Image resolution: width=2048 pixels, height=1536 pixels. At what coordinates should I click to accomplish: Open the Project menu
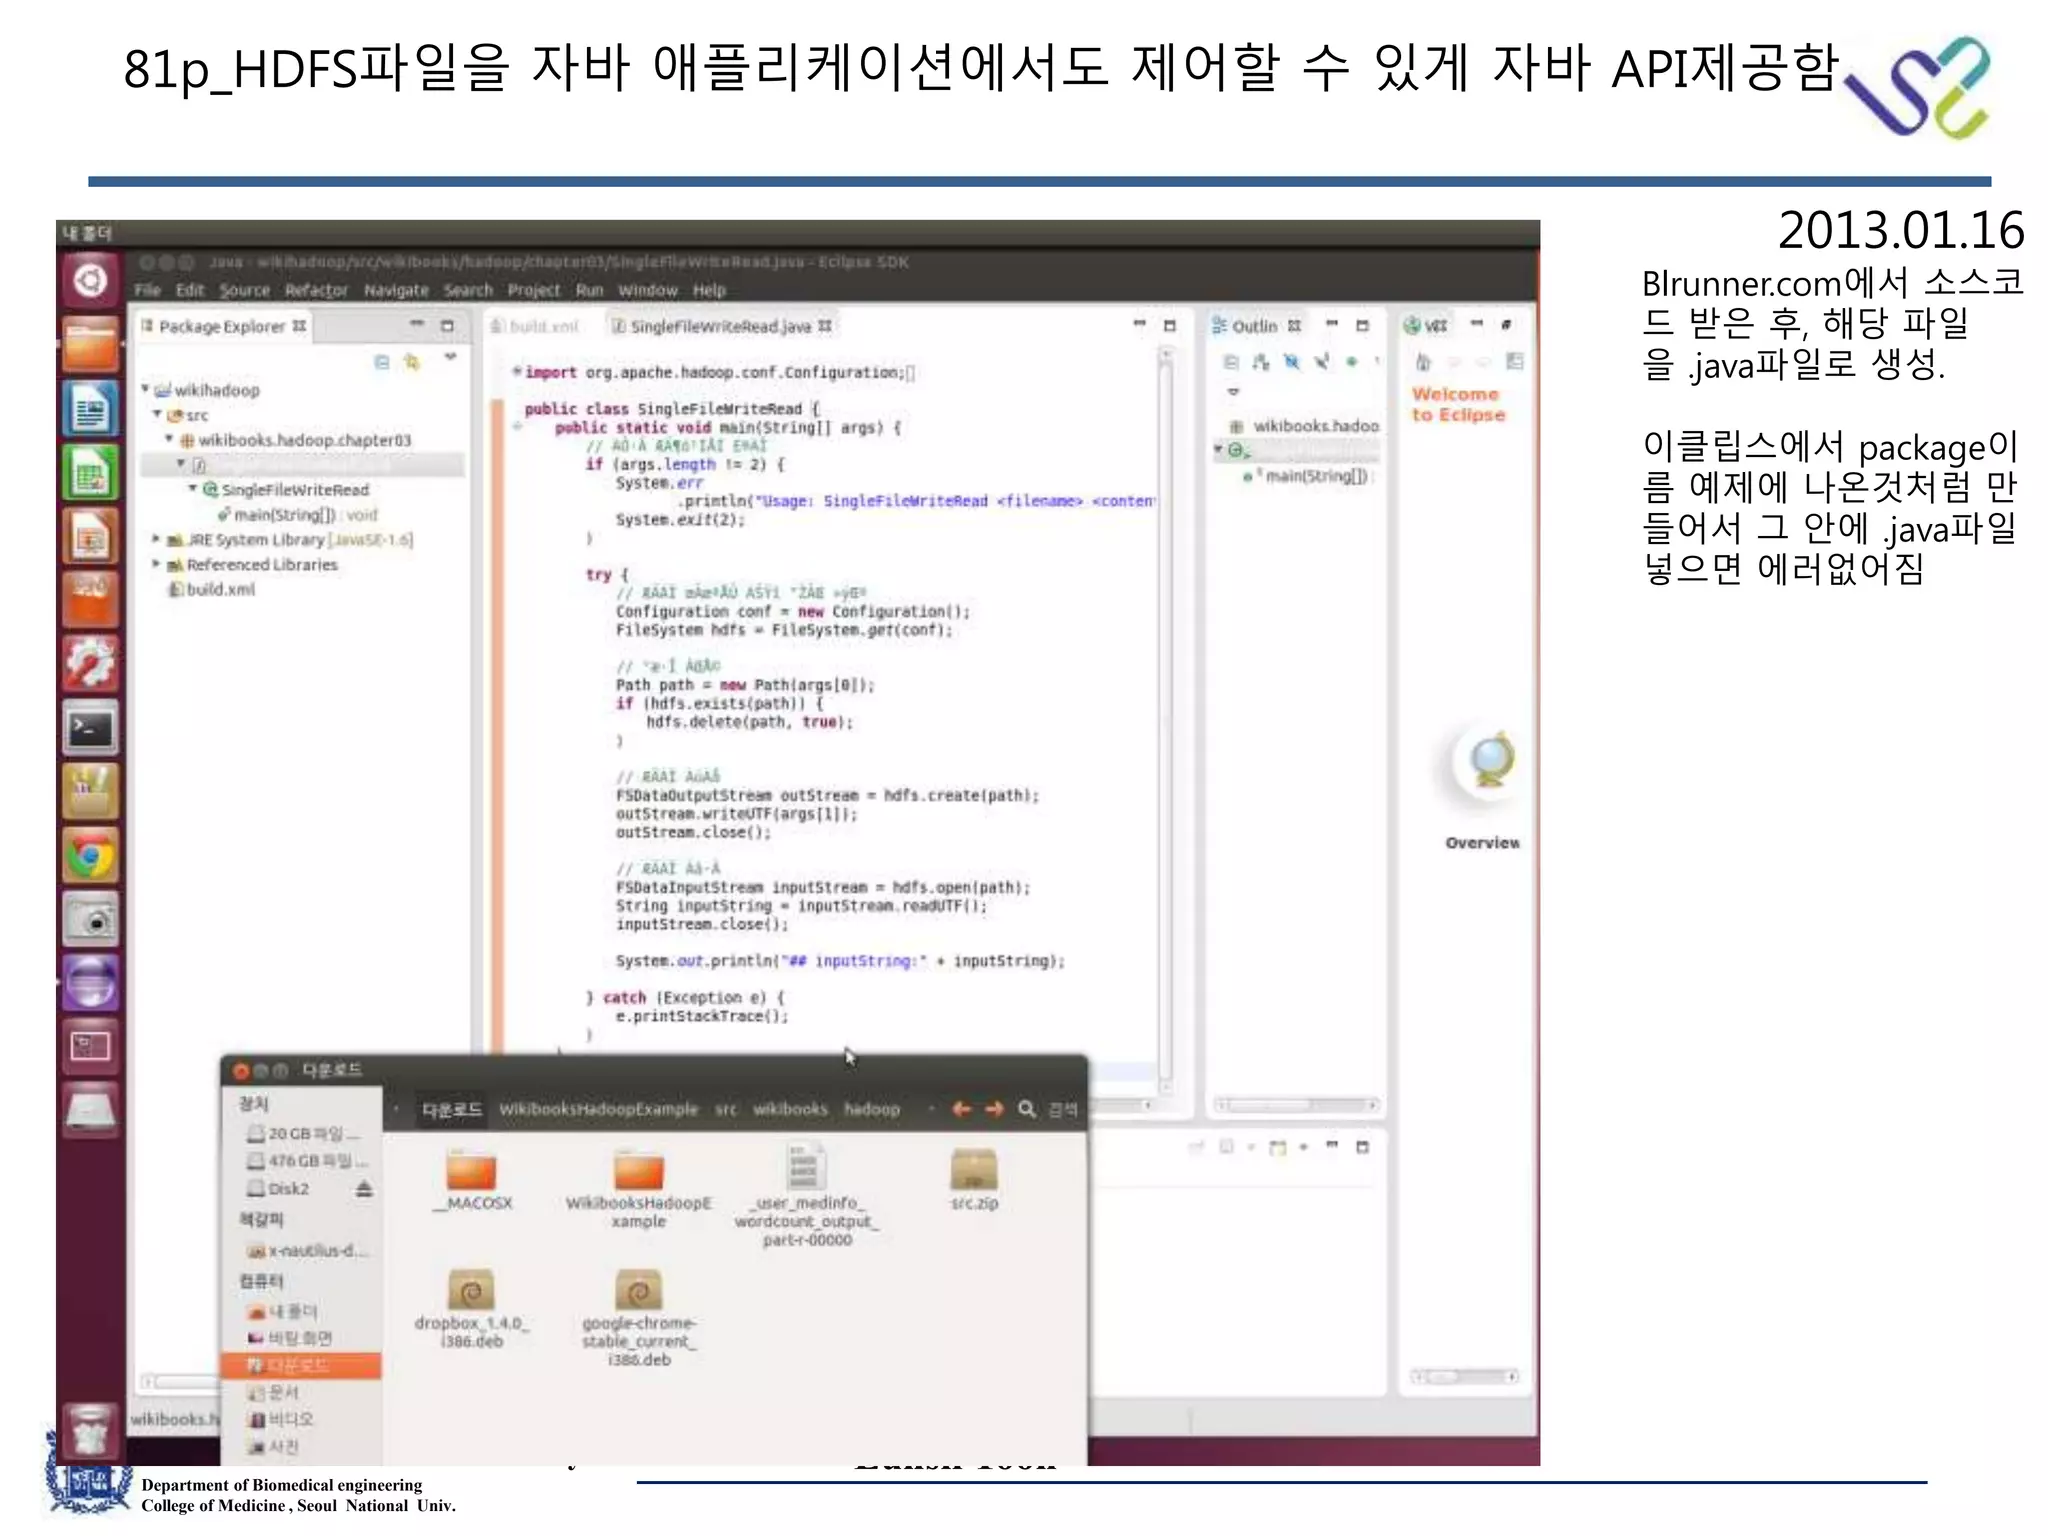coord(533,290)
